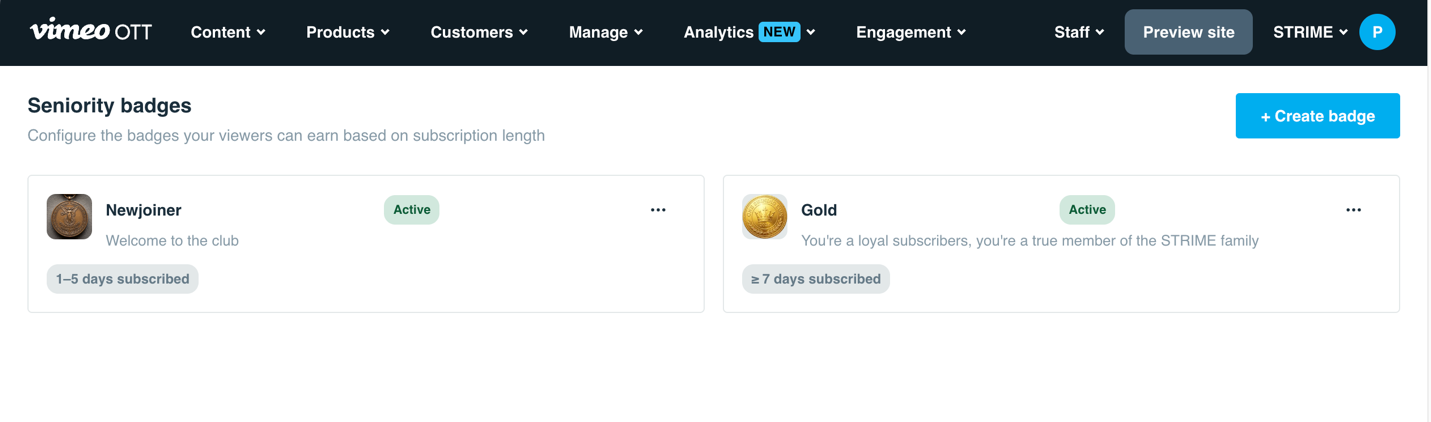Image resolution: width=1431 pixels, height=422 pixels.
Task: Click the Create badge button
Action: click(1317, 116)
